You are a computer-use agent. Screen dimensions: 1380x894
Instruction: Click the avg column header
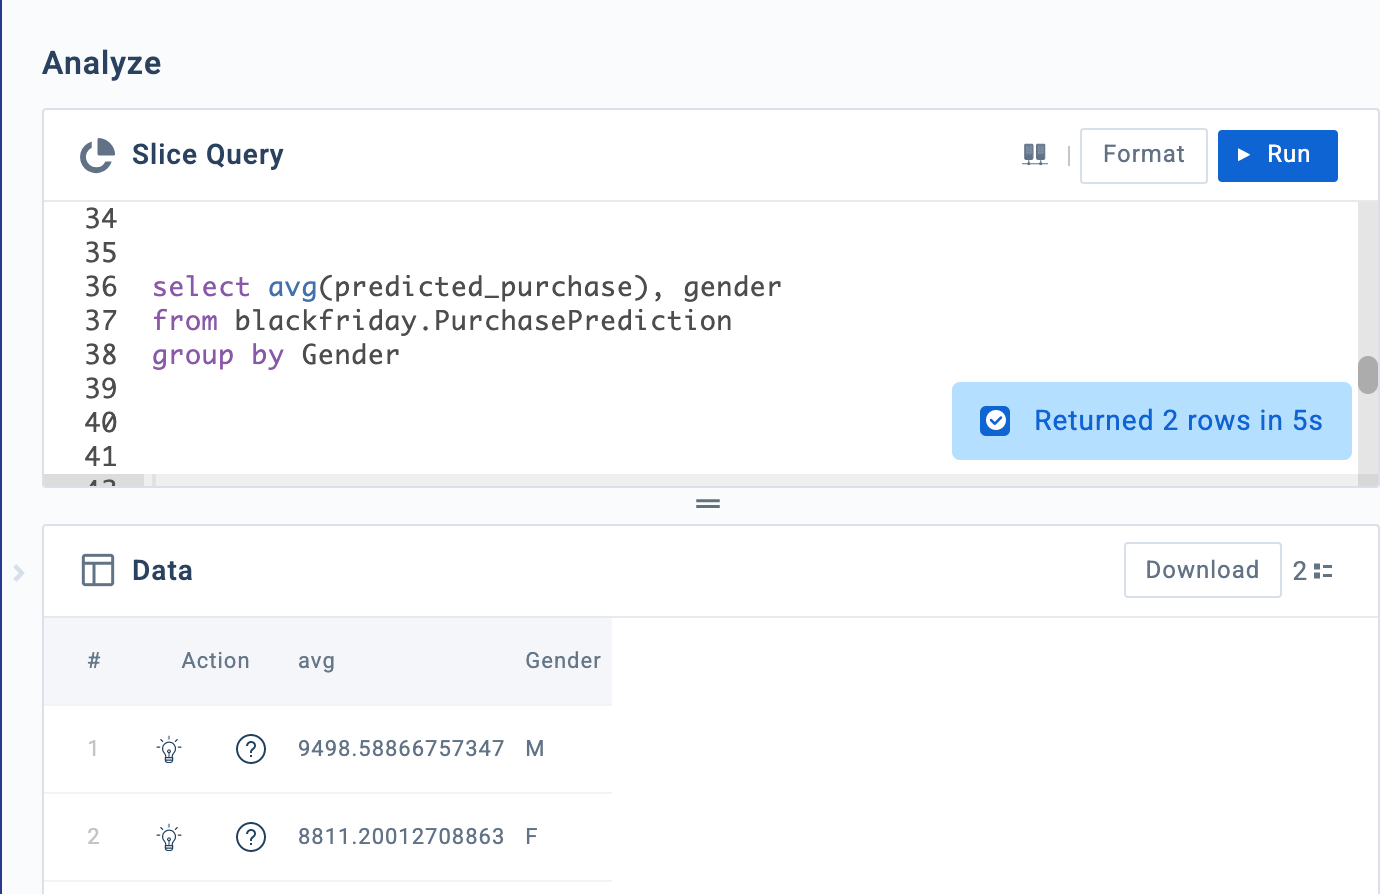(x=316, y=661)
